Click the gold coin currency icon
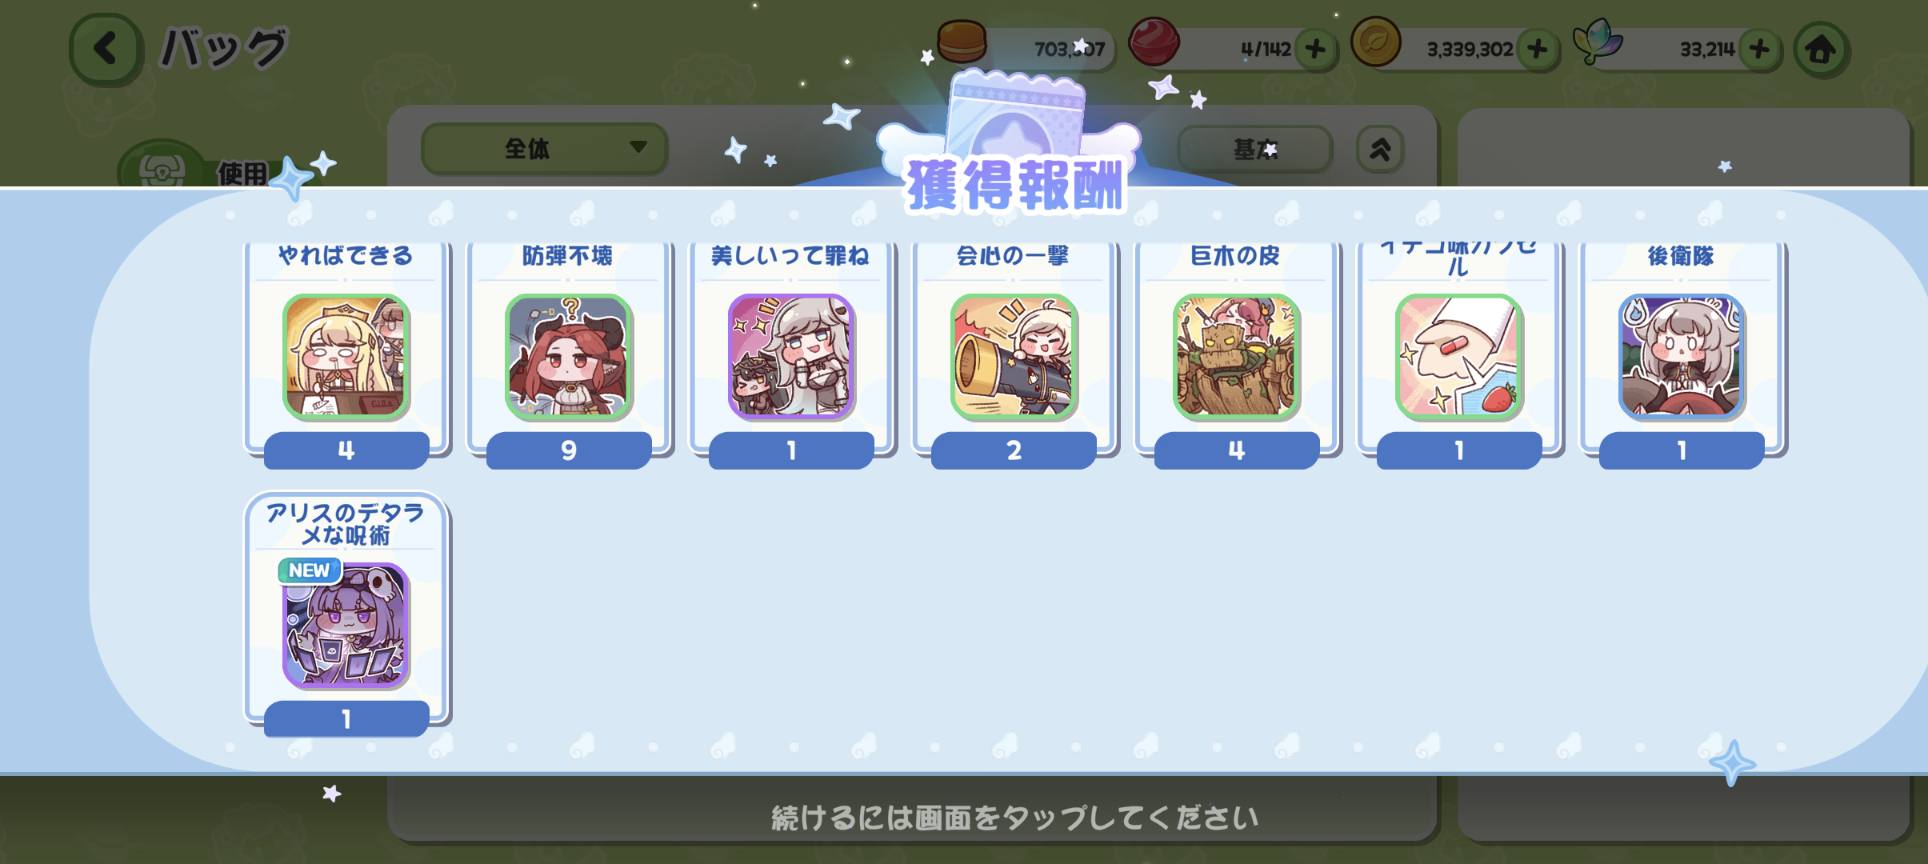Screen dimensions: 1928x864 tap(1376, 43)
